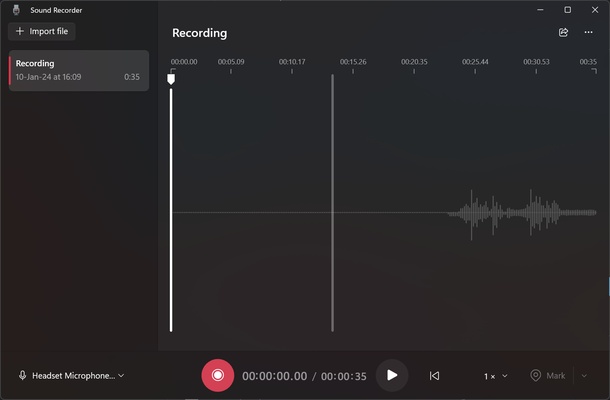Click the 00:10.17 timeline tick label
This screenshot has height=400, width=610.
coord(292,61)
